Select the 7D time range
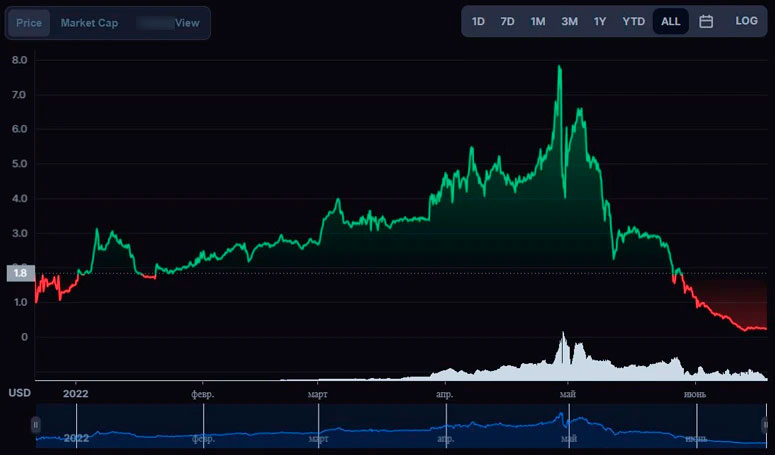Image resolution: width=775 pixels, height=455 pixels. pyautogui.click(x=507, y=21)
